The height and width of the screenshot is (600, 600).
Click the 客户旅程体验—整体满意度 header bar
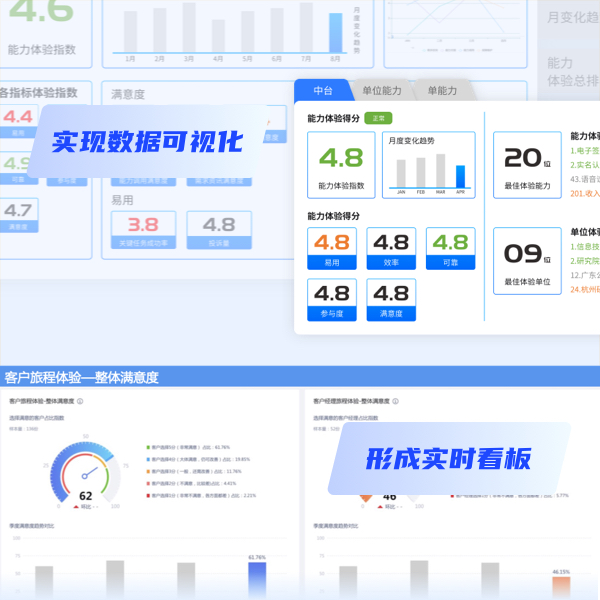coord(300,377)
